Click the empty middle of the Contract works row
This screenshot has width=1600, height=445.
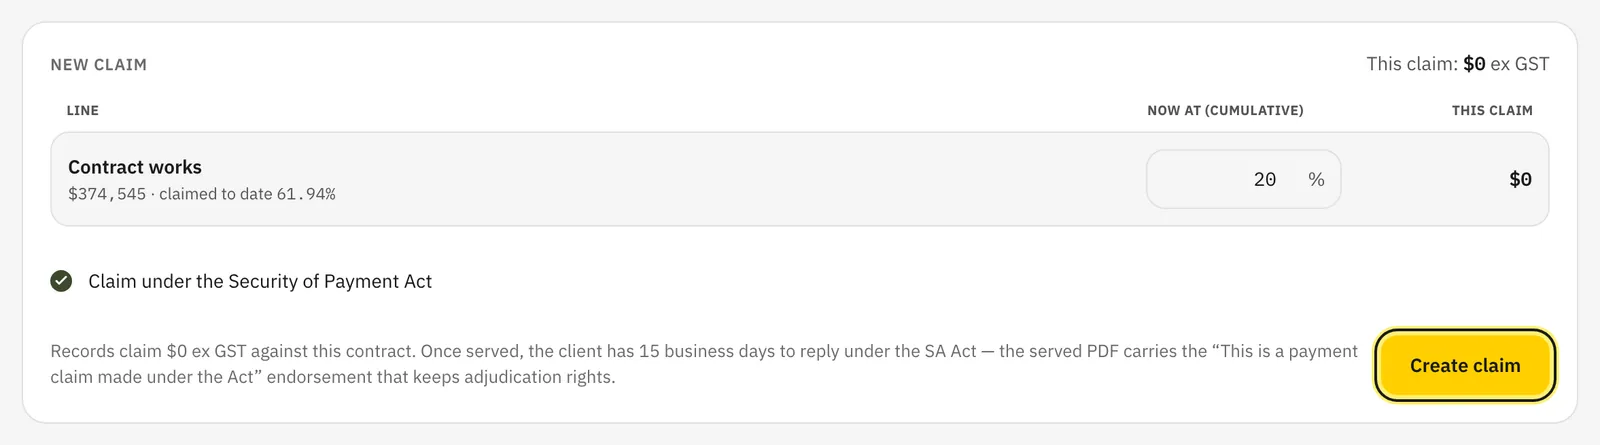point(740,179)
